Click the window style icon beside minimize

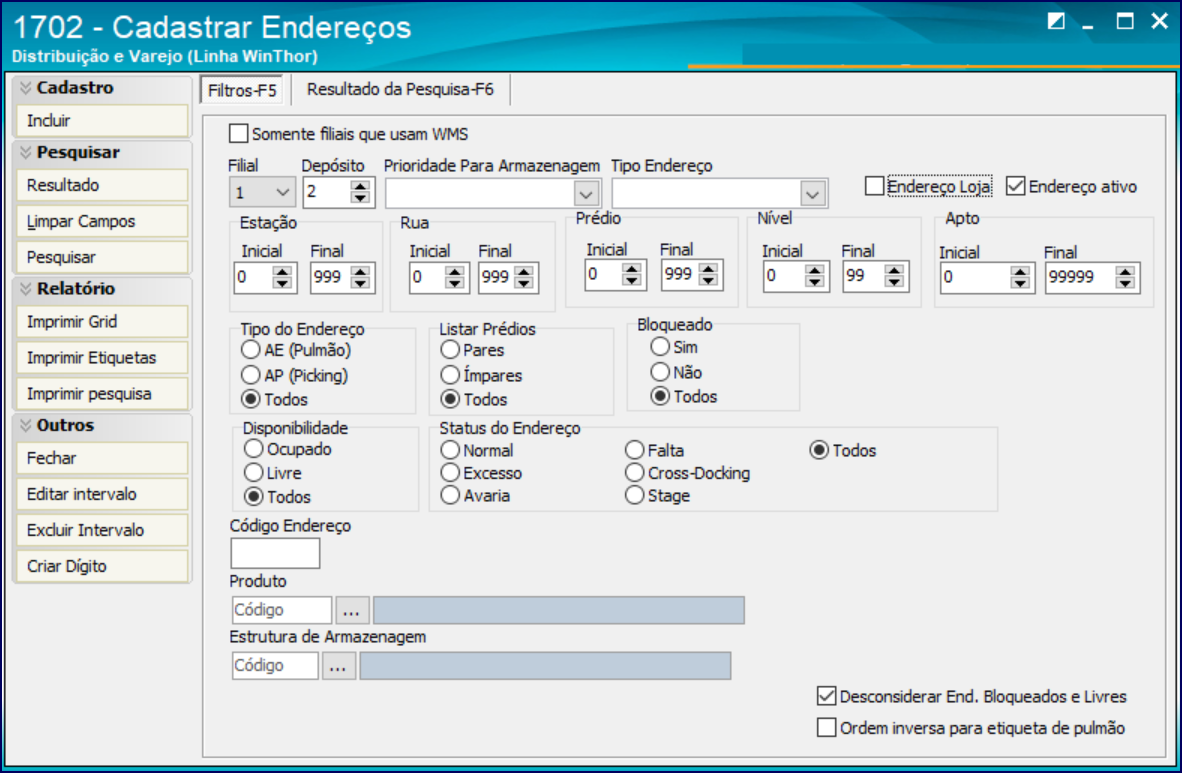click(1056, 21)
